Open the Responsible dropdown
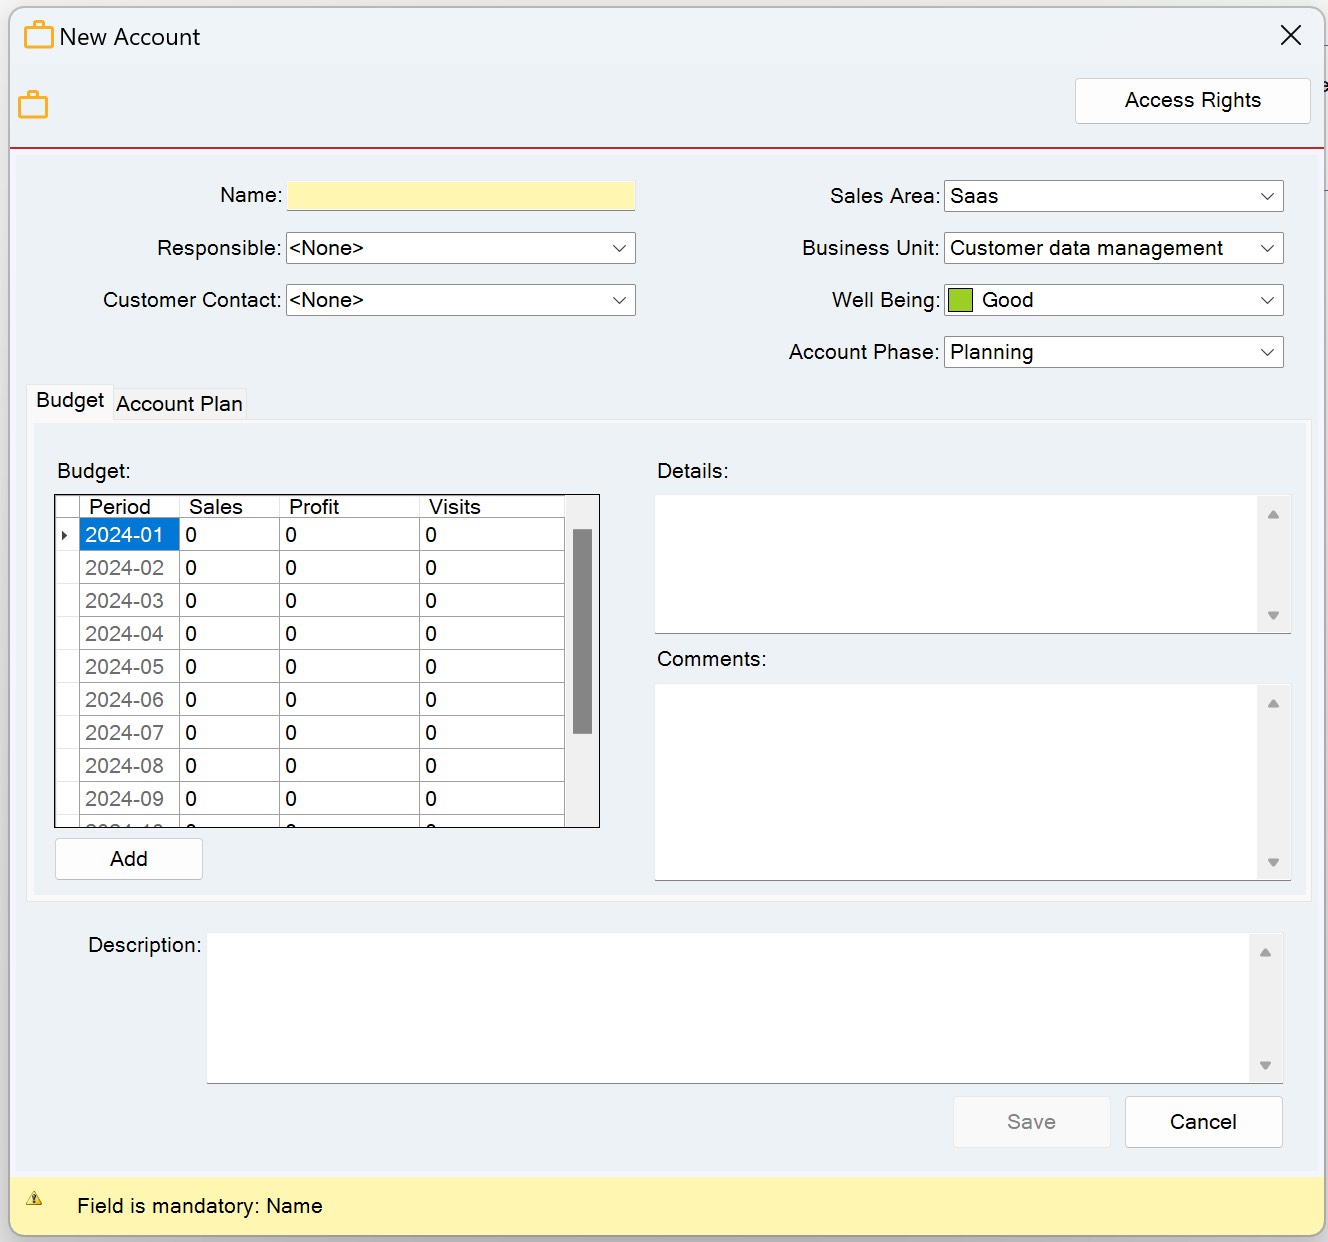 (461, 248)
